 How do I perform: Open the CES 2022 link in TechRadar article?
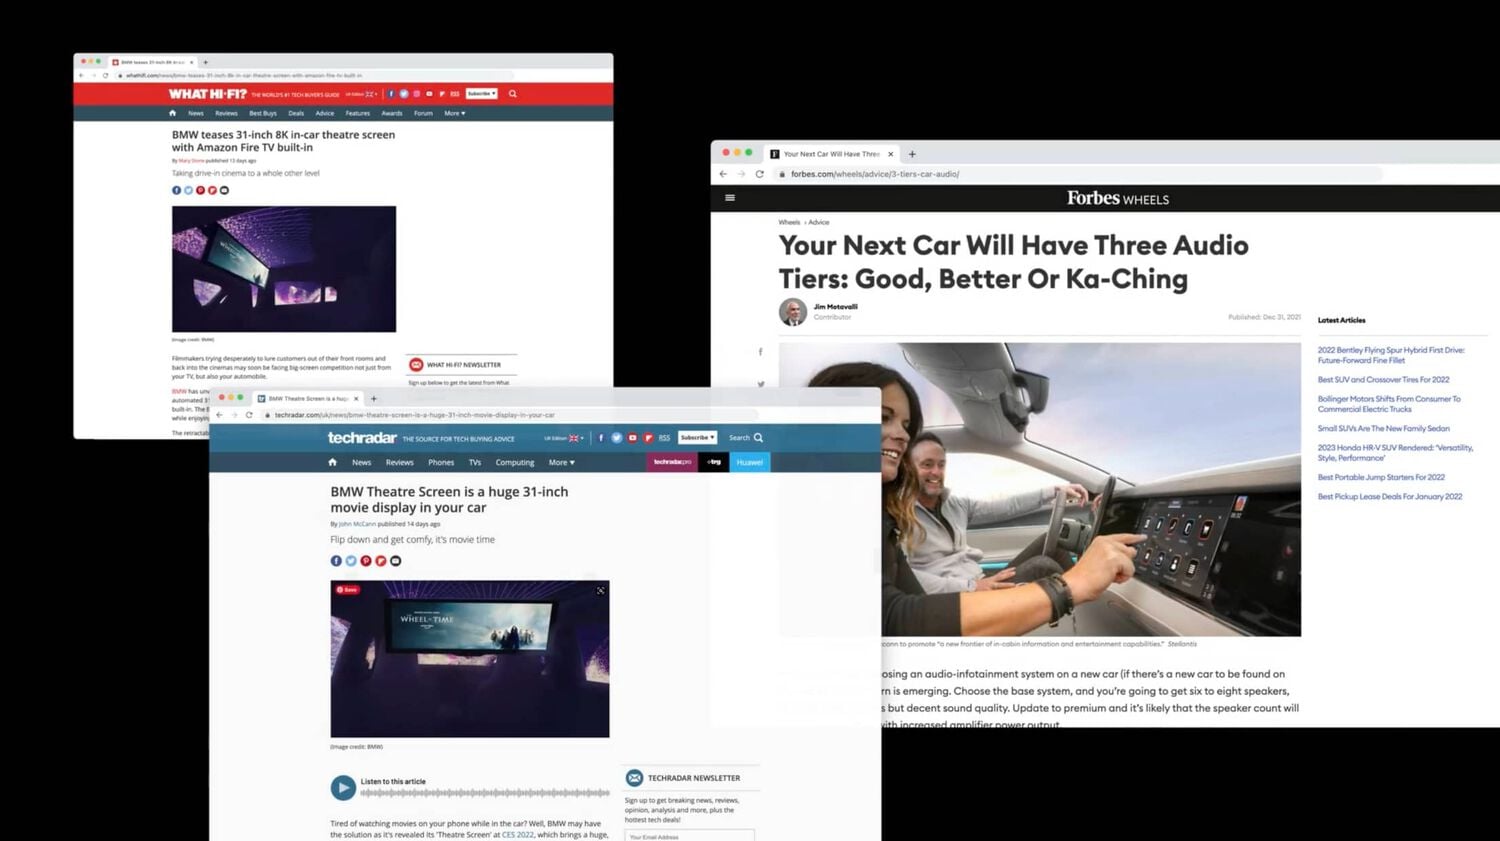pos(518,835)
